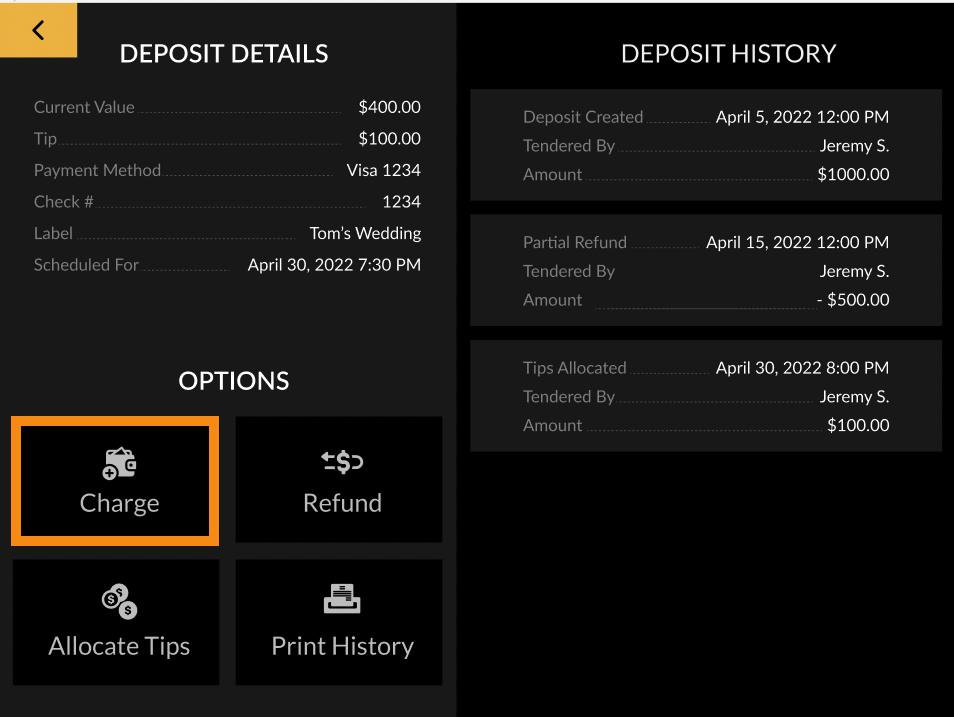Click the dollar-arrows icon on the Refund tile
954x717 pixels.
pyautogui.click(x=342, y=462)
